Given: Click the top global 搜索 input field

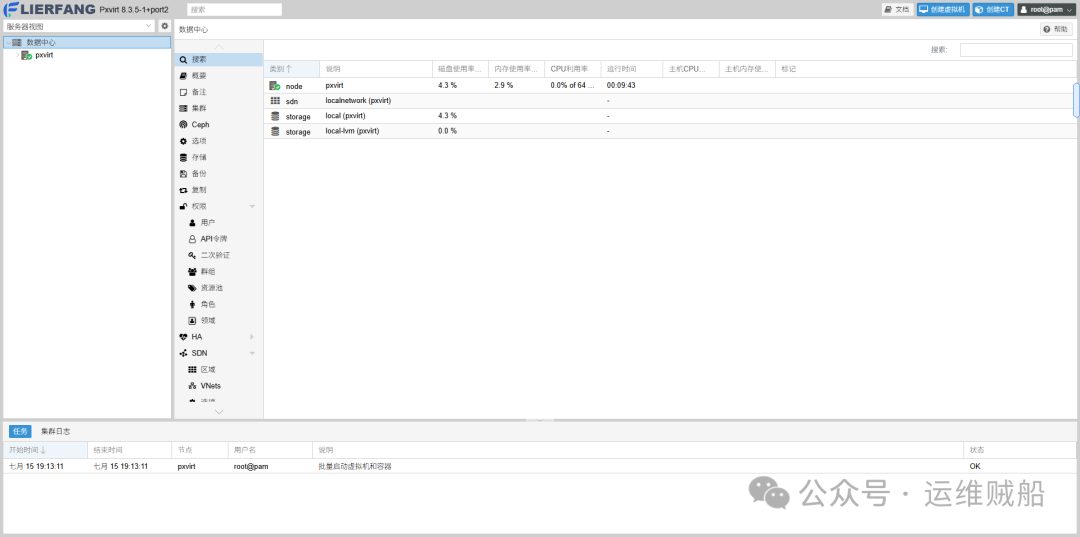Looking at the screenshot, I should pyautogui.click(x=235, y=10).
